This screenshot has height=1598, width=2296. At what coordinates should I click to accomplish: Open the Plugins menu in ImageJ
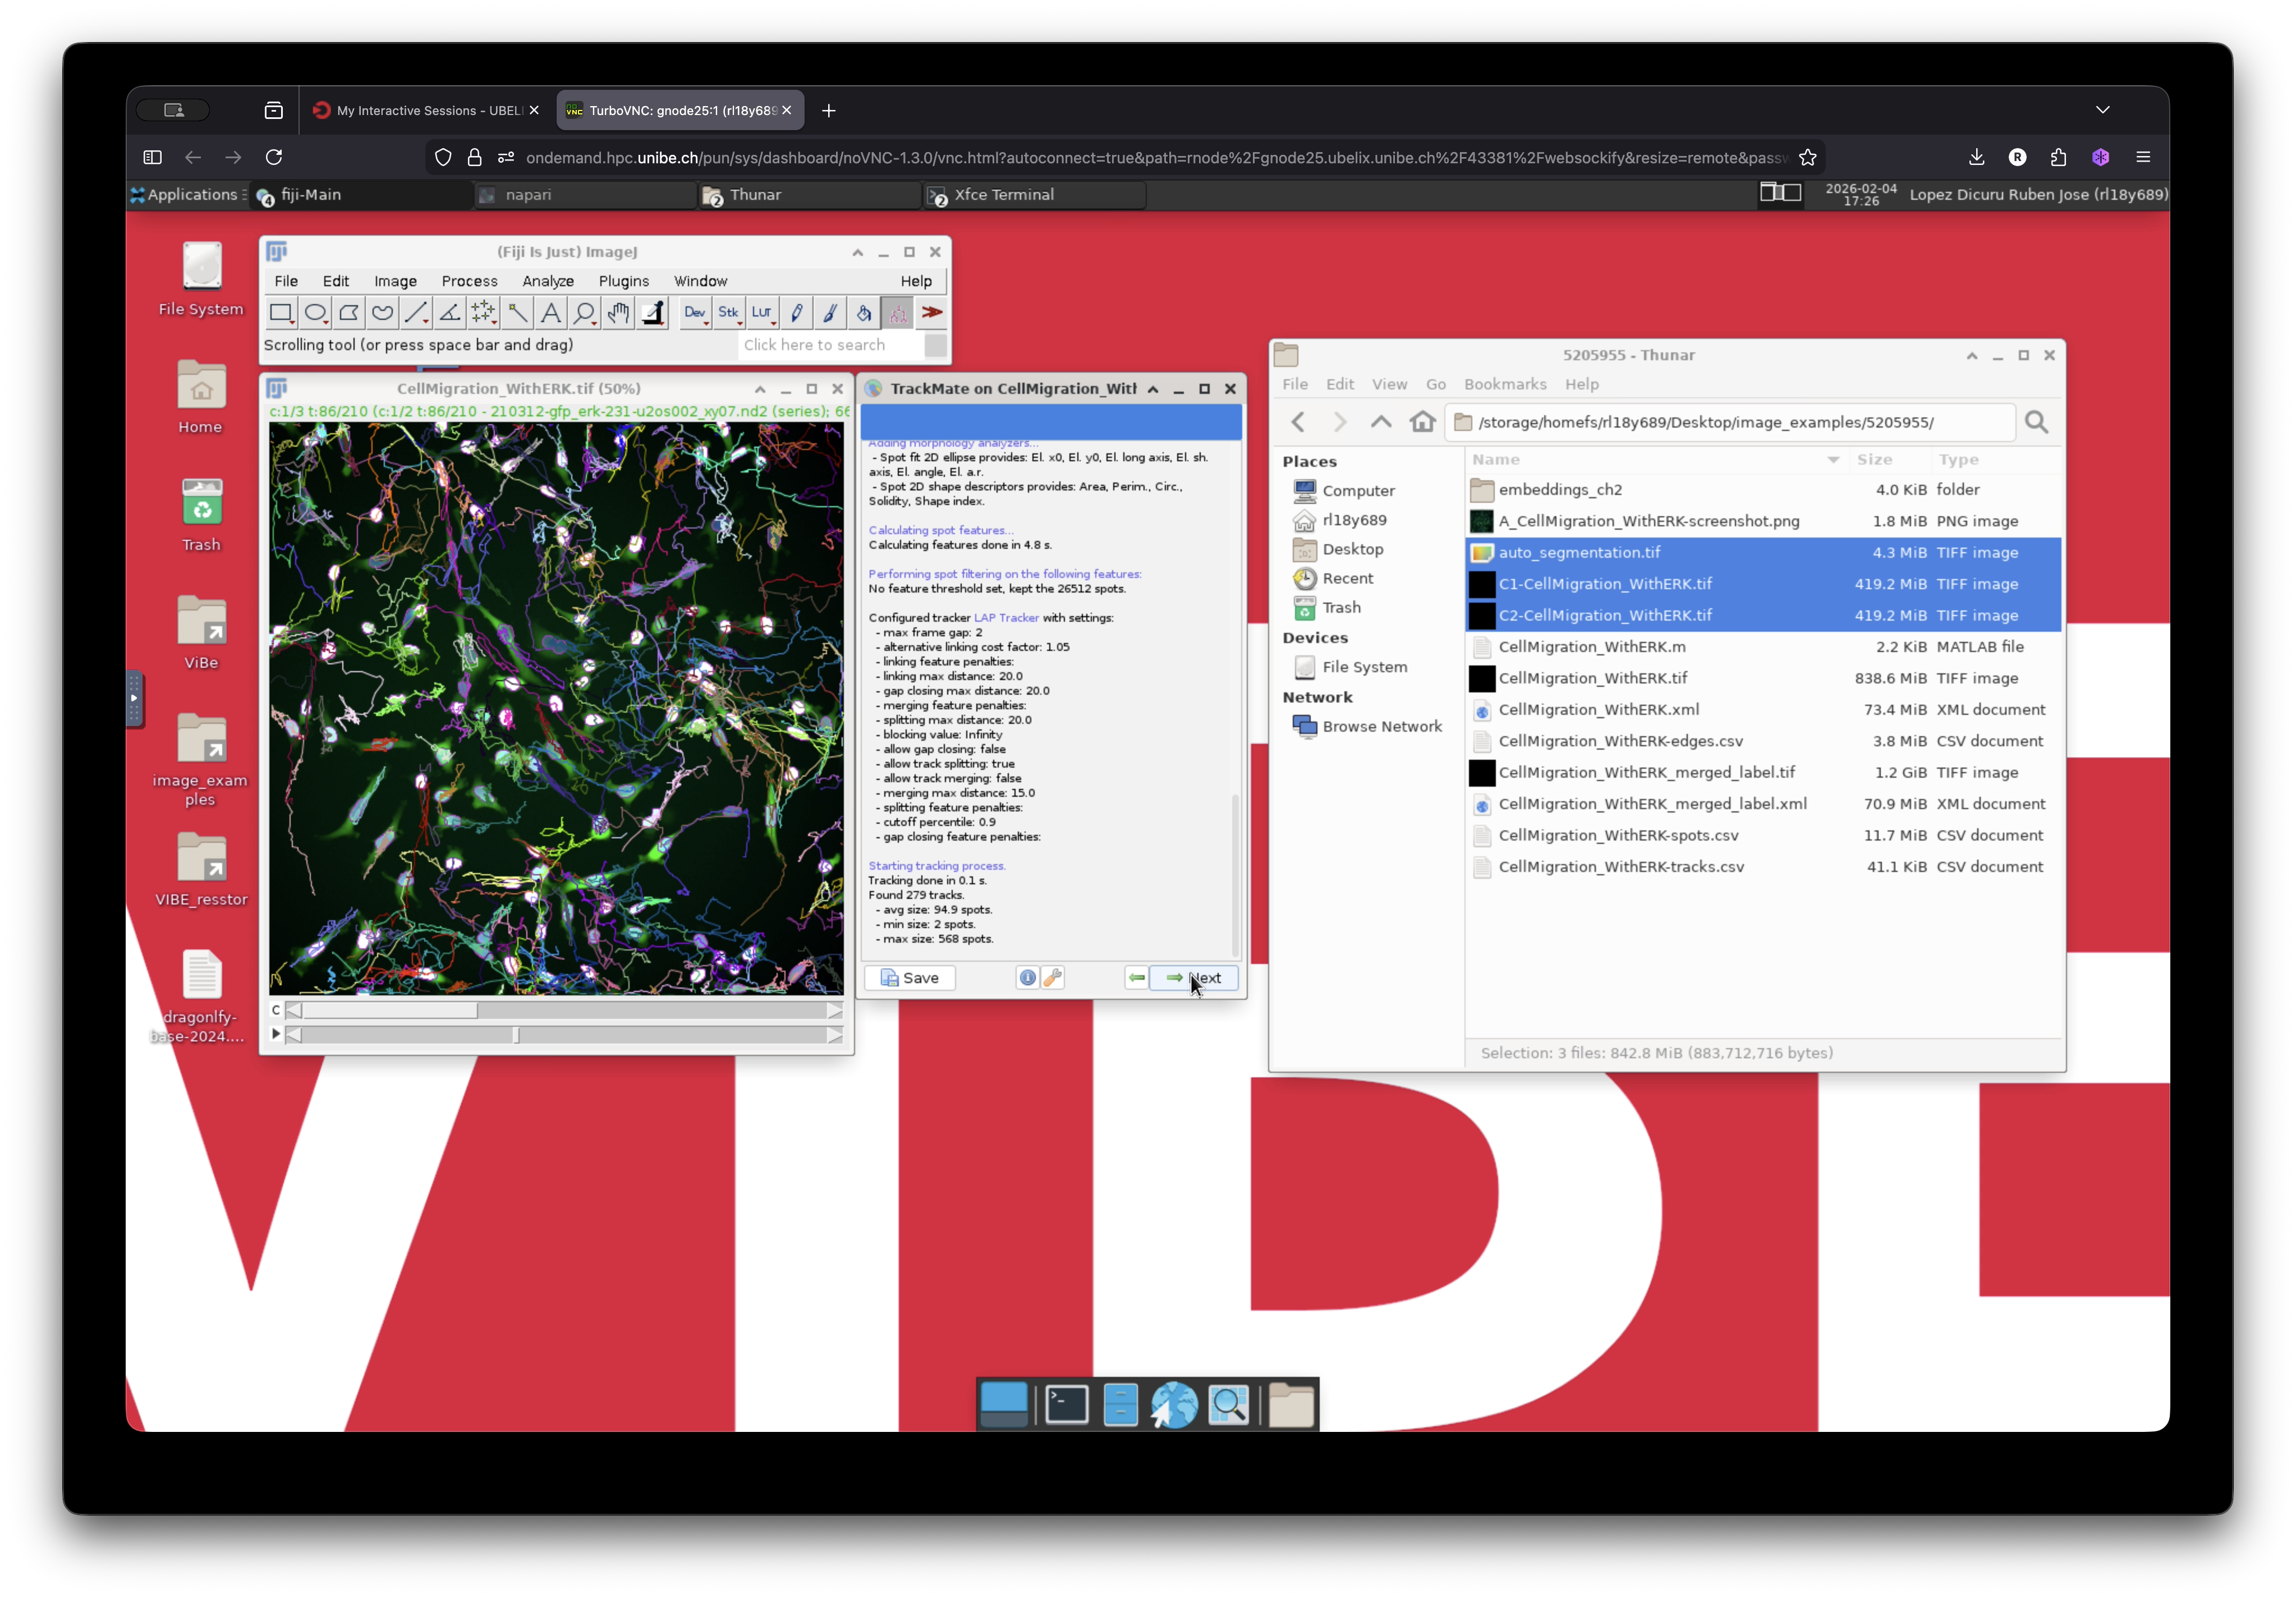tap(623, 281)
